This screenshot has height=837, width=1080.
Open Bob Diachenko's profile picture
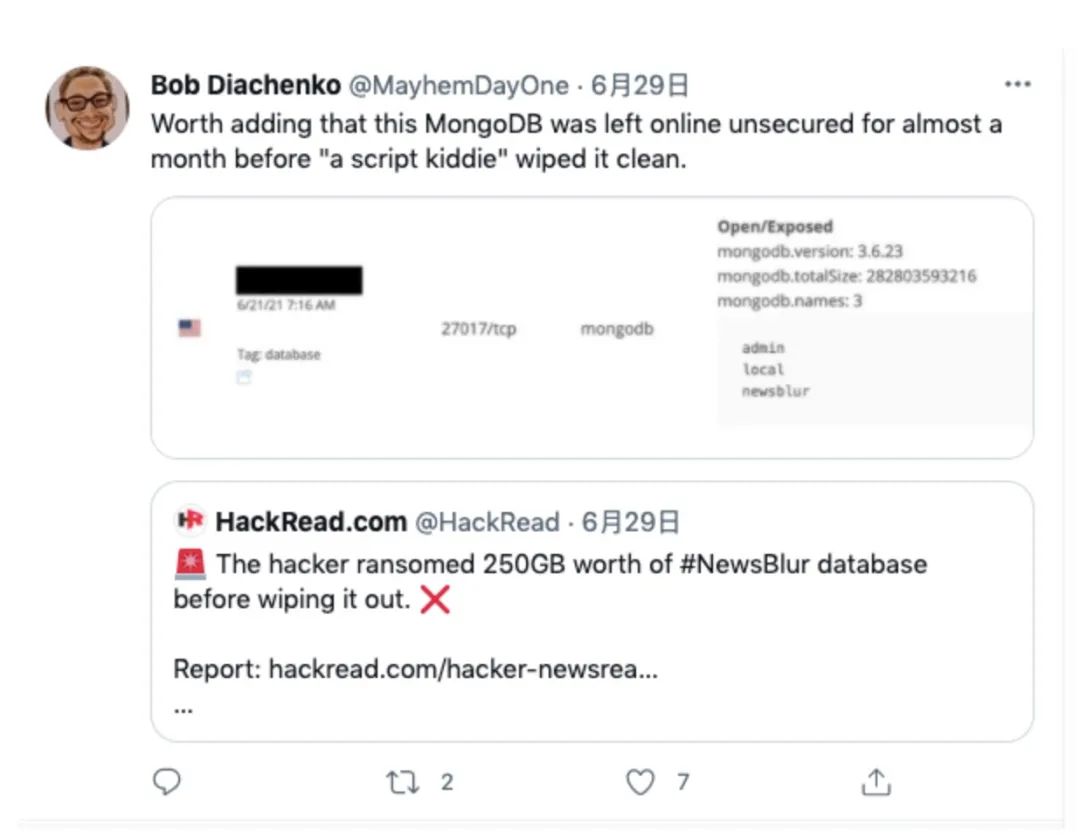click(x=87, y=107)
